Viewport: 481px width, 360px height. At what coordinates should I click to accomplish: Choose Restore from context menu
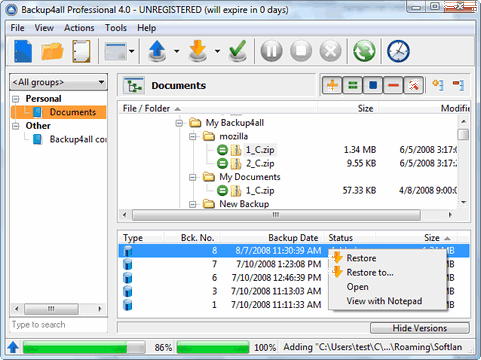[x=387, y=258]
